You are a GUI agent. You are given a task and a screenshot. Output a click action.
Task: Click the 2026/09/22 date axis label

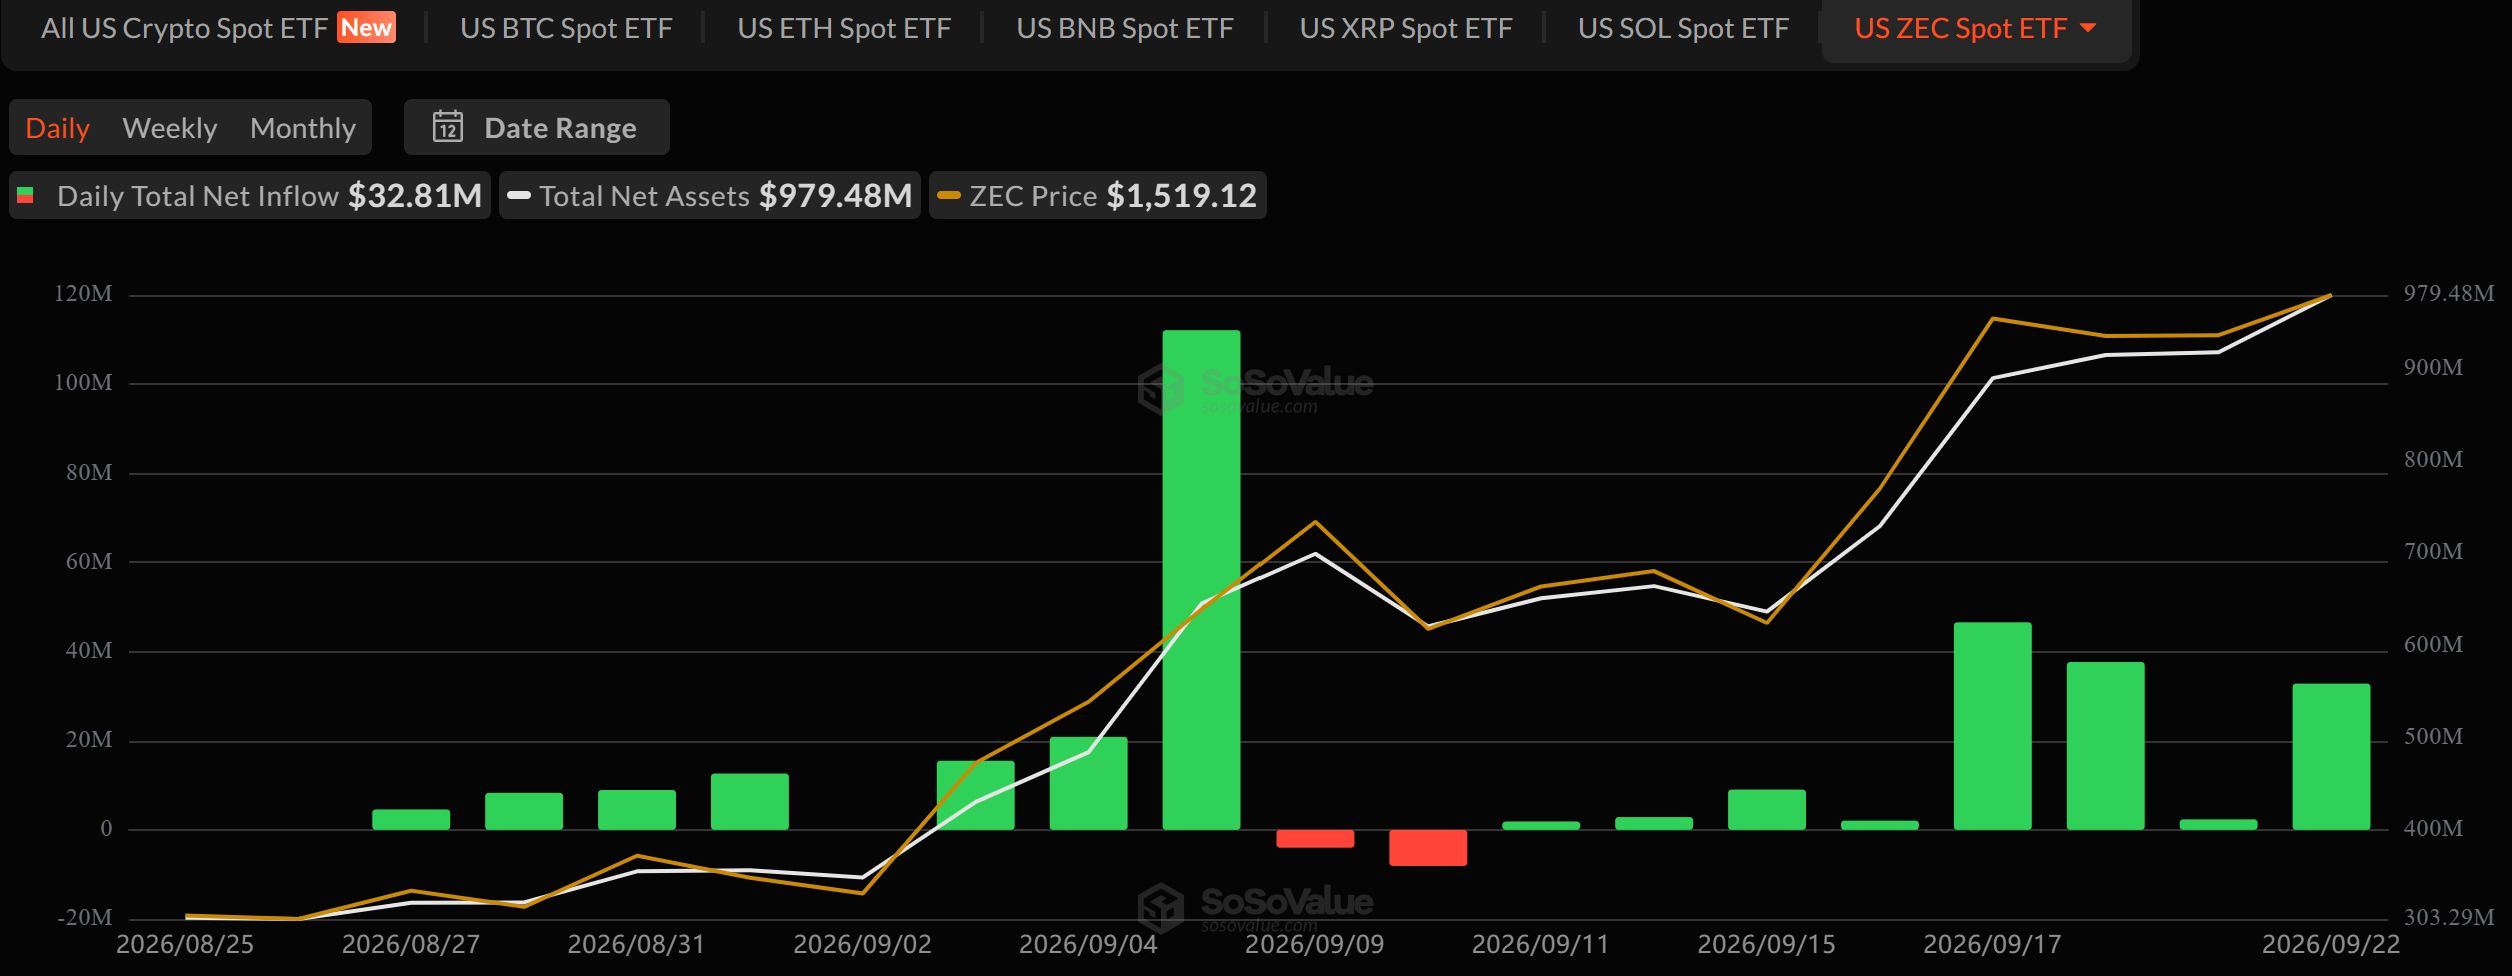[2330, 944]
